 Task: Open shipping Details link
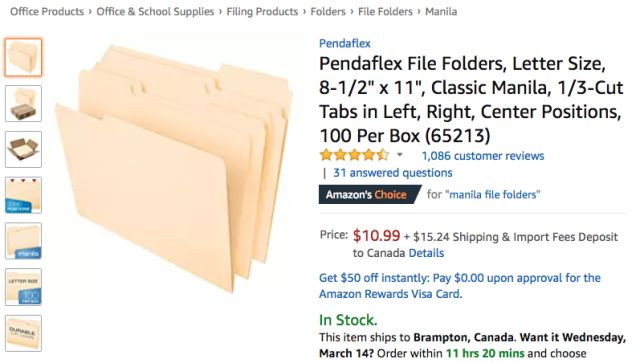[x=426, y=253]
